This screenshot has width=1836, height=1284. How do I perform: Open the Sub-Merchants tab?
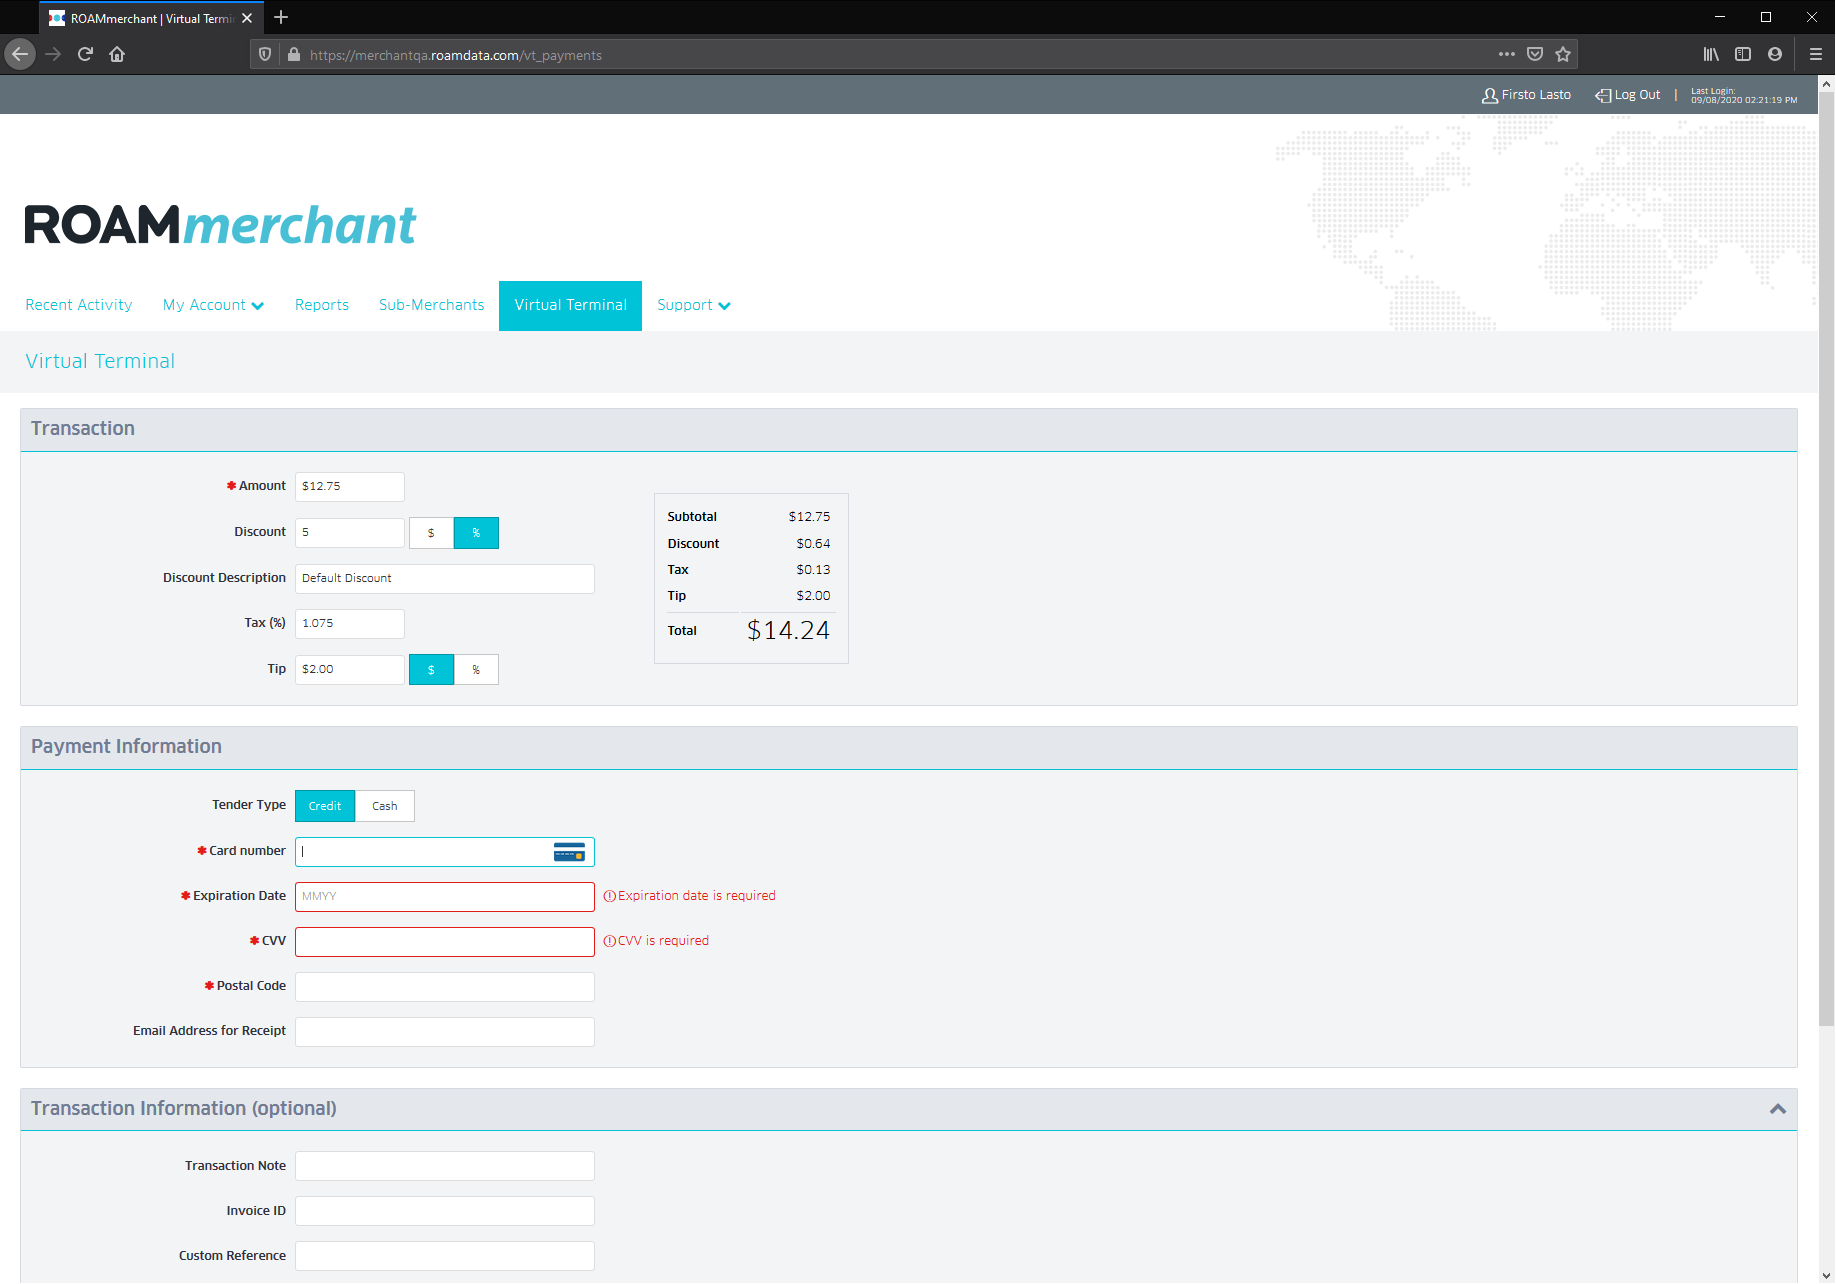(x=432, y=305)
